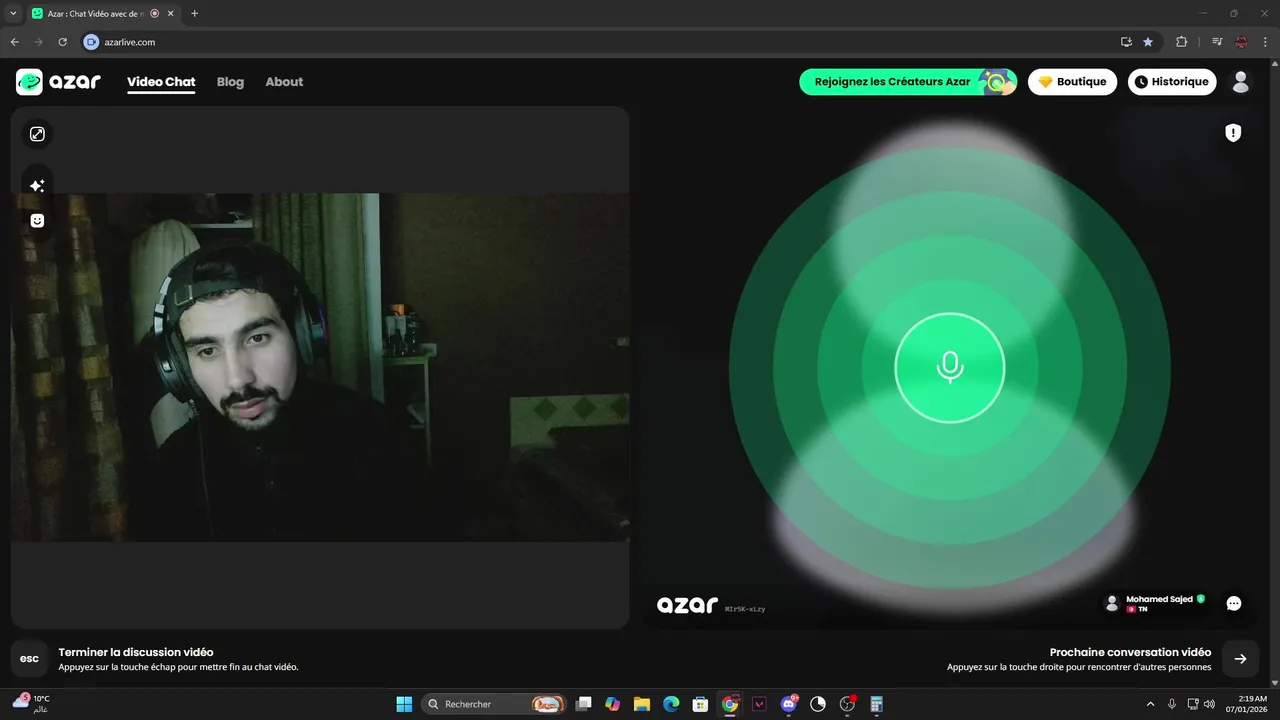Toggle the bookmark star
This screenshot has width=1280, height=720.
coord(1148,42)
